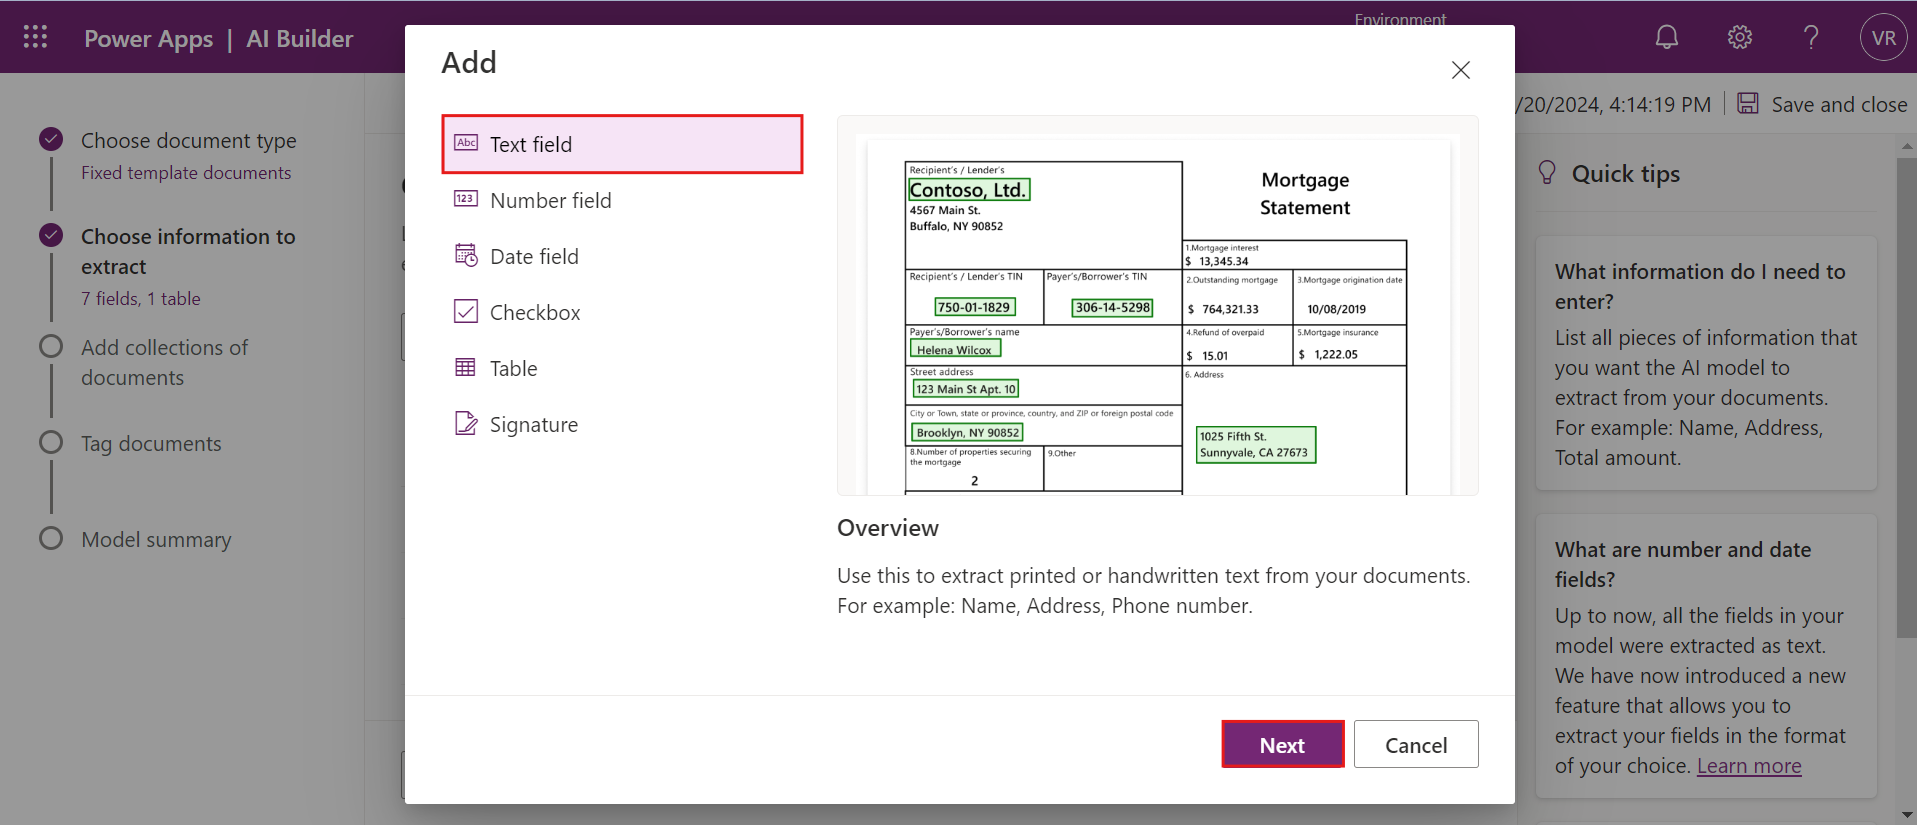Click the Save and close disk icon

pos(1748,104)
